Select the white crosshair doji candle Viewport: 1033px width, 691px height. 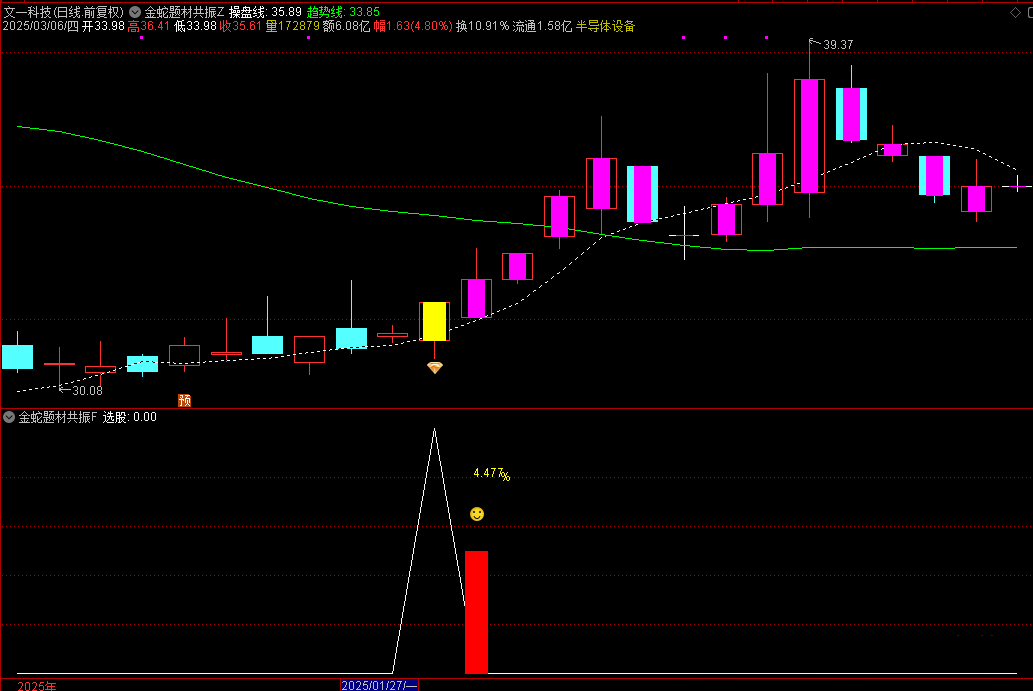[x=684, y=236]
